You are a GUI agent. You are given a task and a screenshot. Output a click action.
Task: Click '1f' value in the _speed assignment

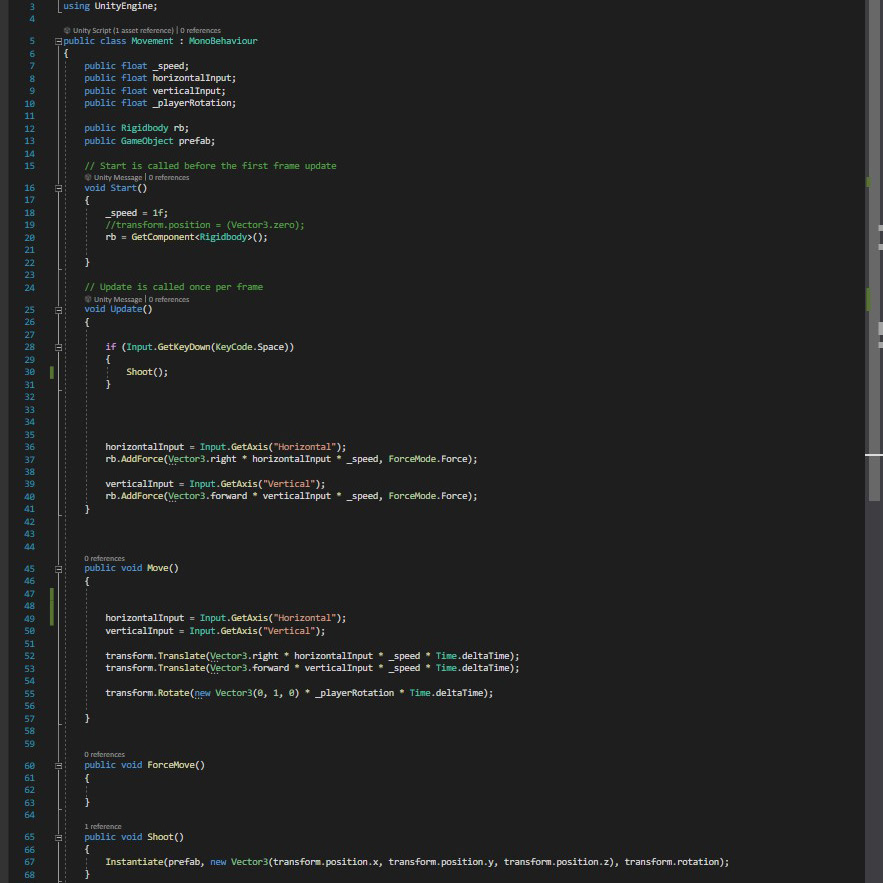pyautogui.click(x=158, y=213)
